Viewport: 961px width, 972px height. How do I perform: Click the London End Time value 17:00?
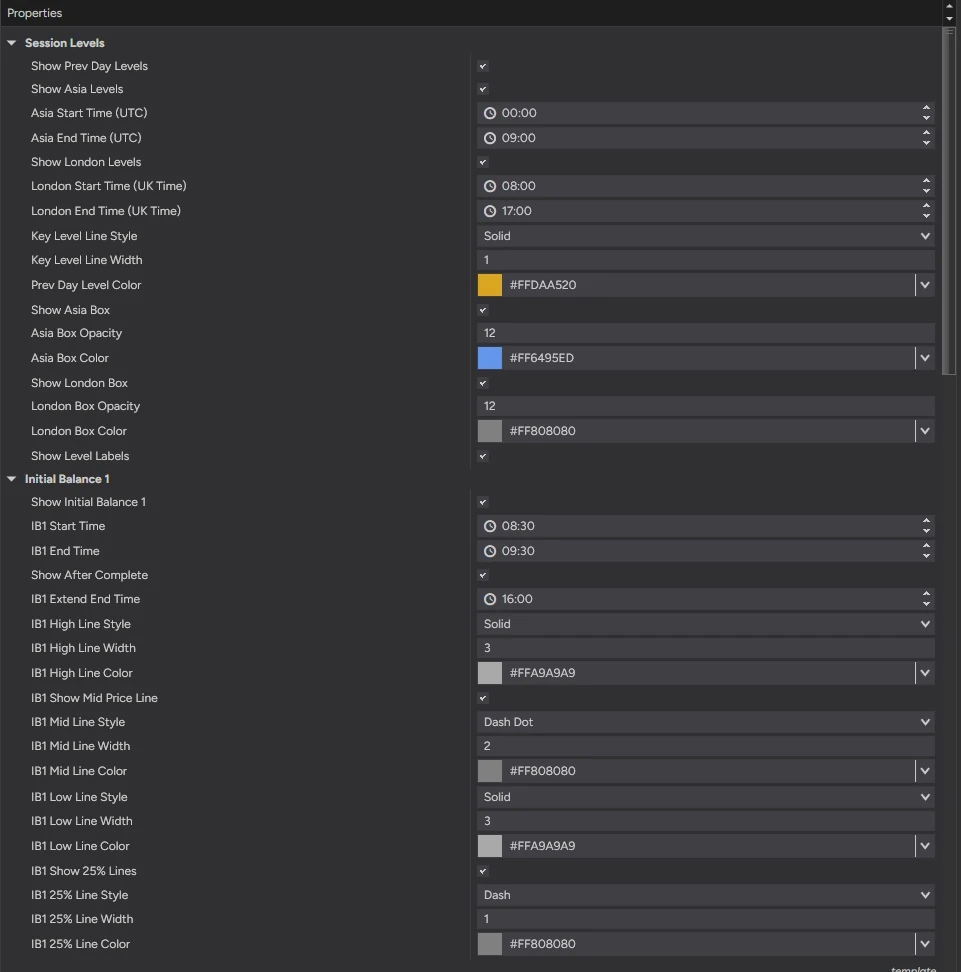coord(516,211)
